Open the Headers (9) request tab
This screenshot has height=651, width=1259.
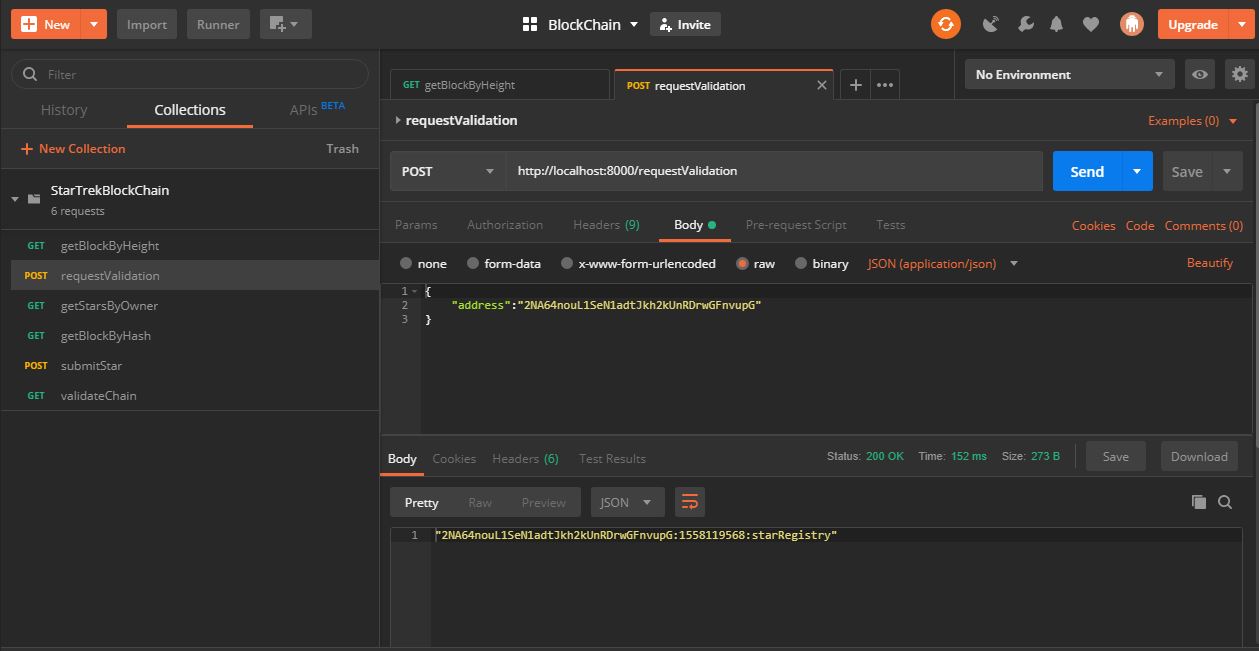(606, 225)
